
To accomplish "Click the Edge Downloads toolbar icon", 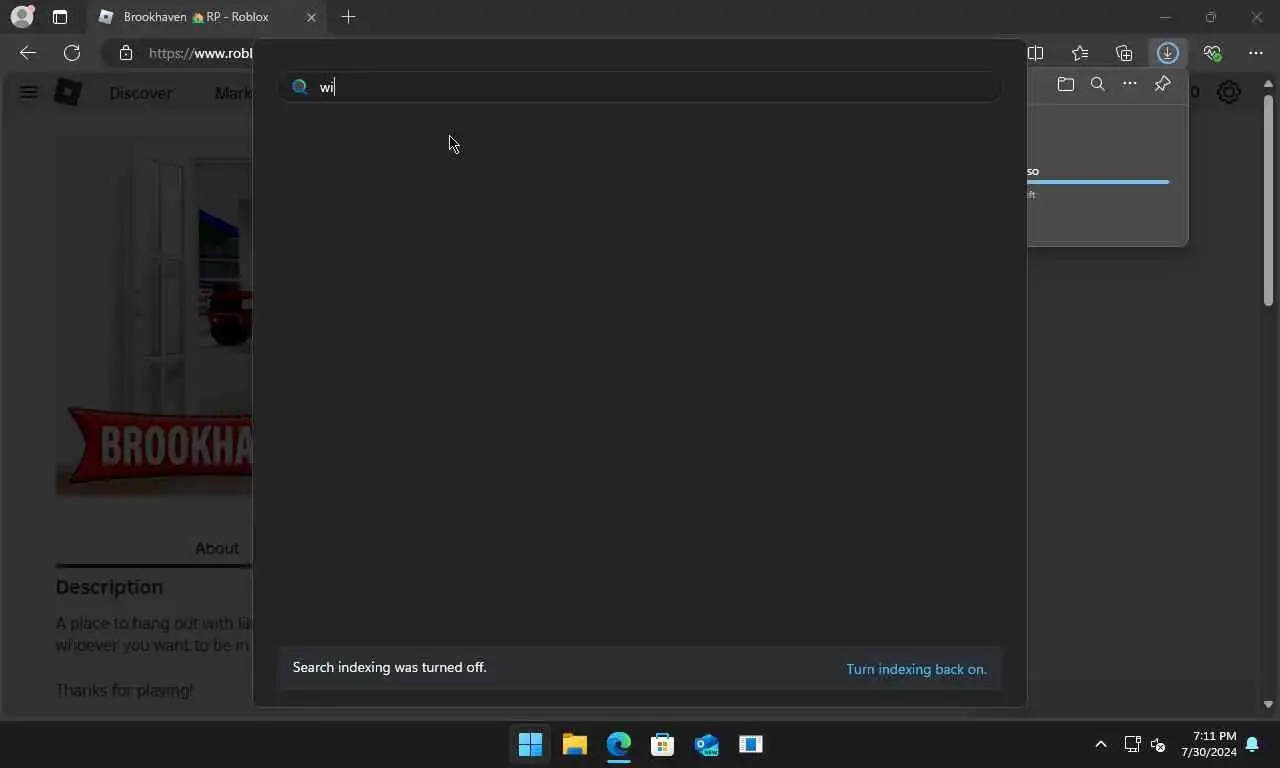I will tap(1167, 53).
